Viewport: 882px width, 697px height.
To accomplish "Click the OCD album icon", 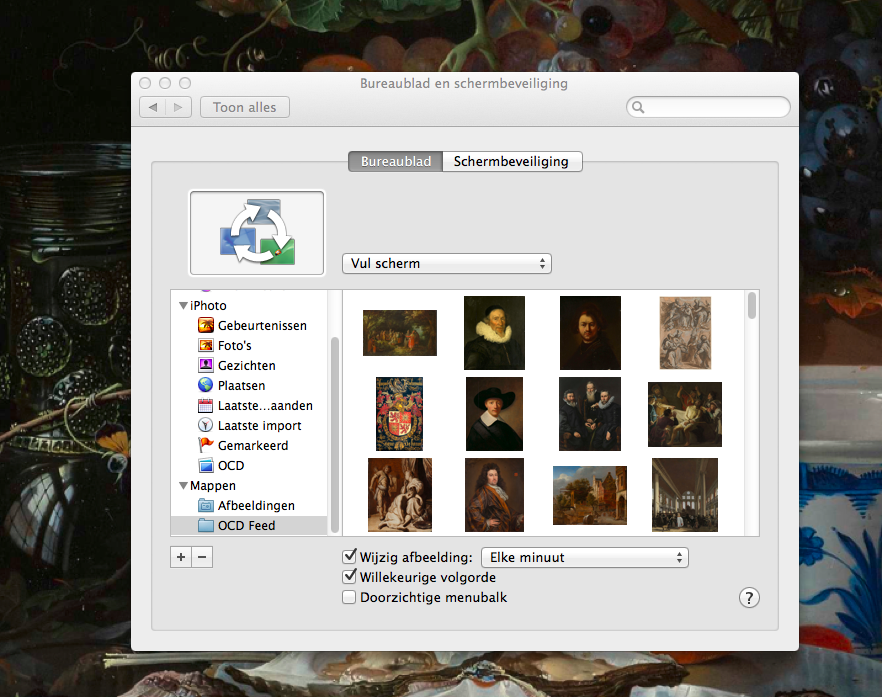I will coord(206,465).
